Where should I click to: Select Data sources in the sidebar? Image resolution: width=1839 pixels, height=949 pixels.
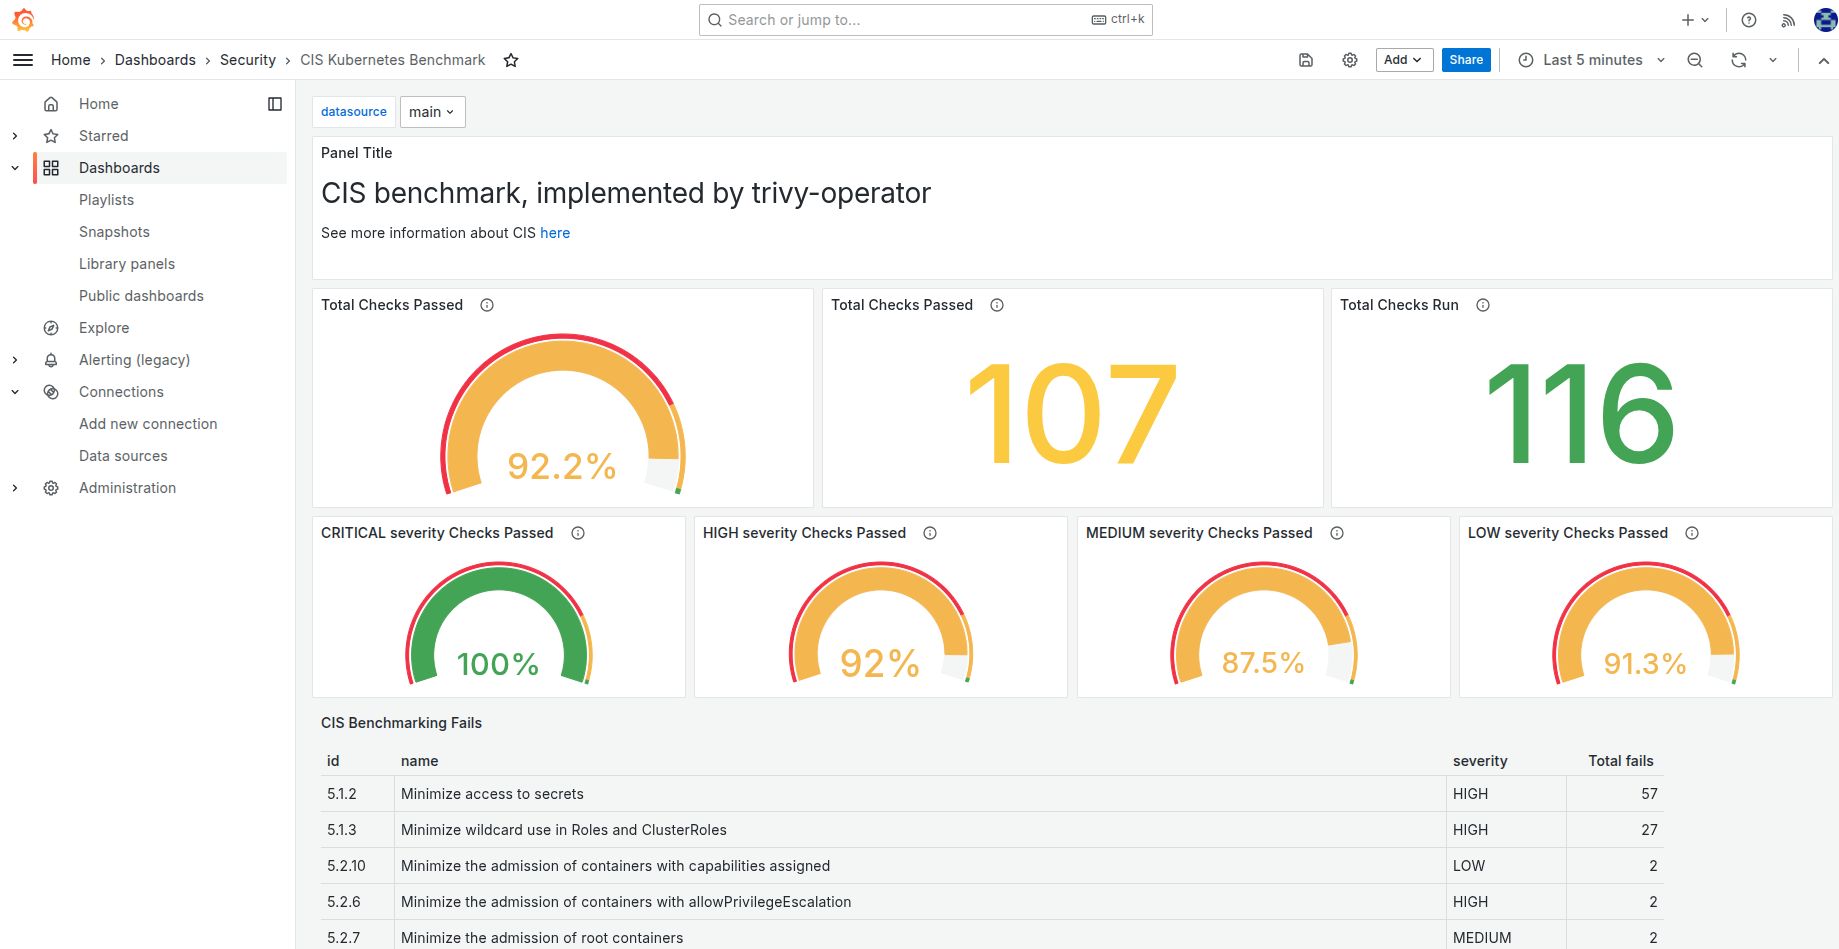point(123,456)
